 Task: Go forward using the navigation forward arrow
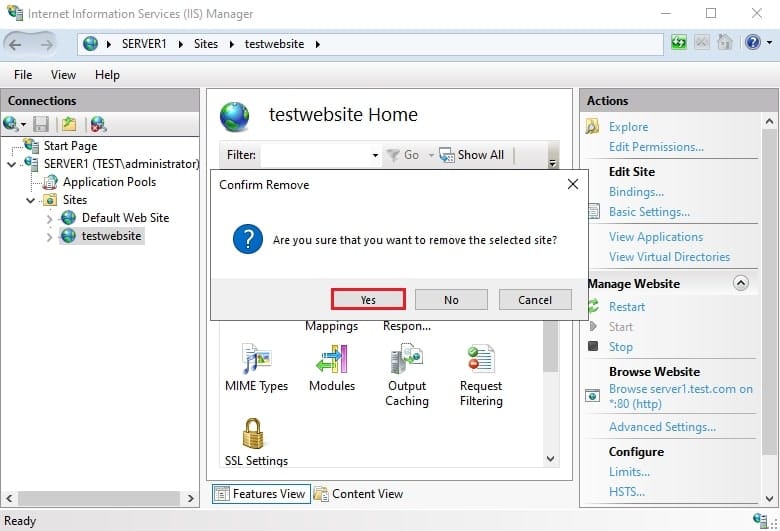[46, 45]
